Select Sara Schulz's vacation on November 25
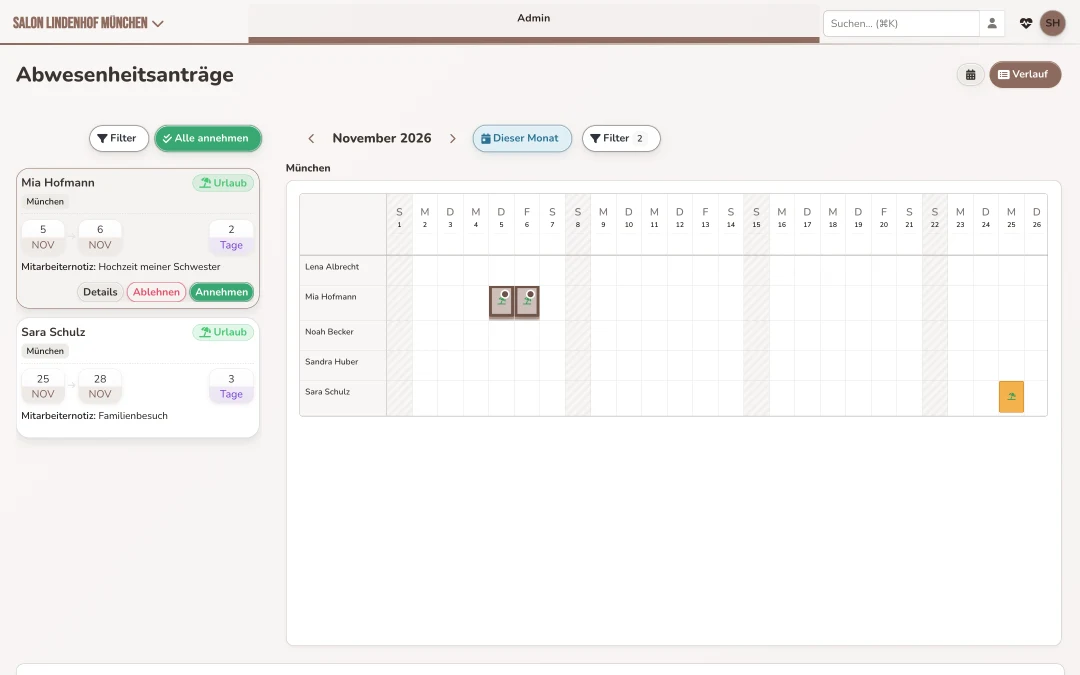The width and height of the screenshot is (1080, 675). (1011, 397)
